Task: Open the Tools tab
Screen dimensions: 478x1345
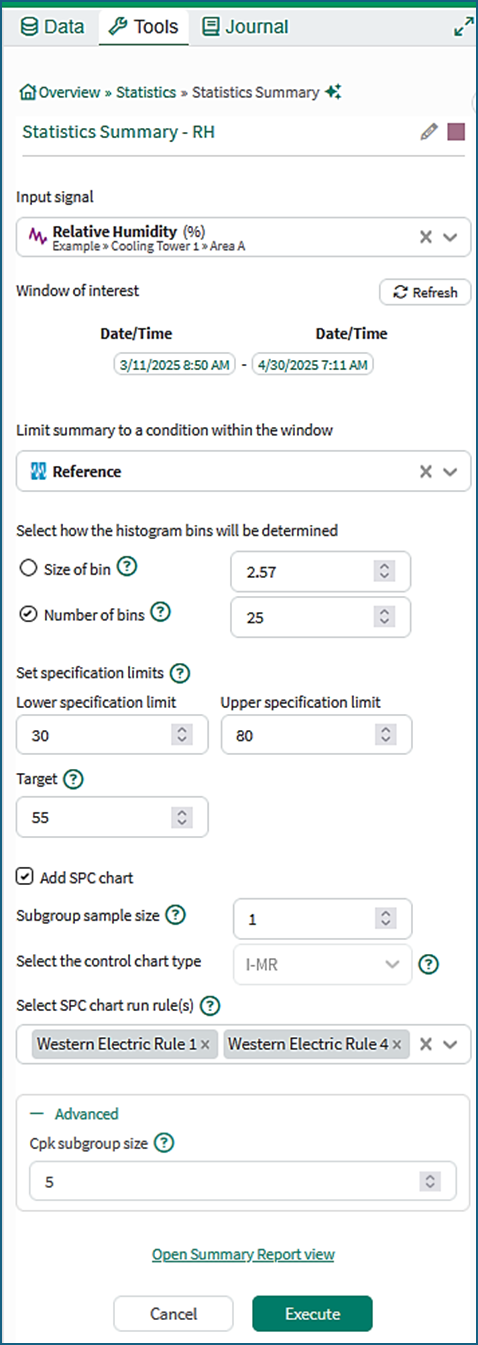Action: 144,27
